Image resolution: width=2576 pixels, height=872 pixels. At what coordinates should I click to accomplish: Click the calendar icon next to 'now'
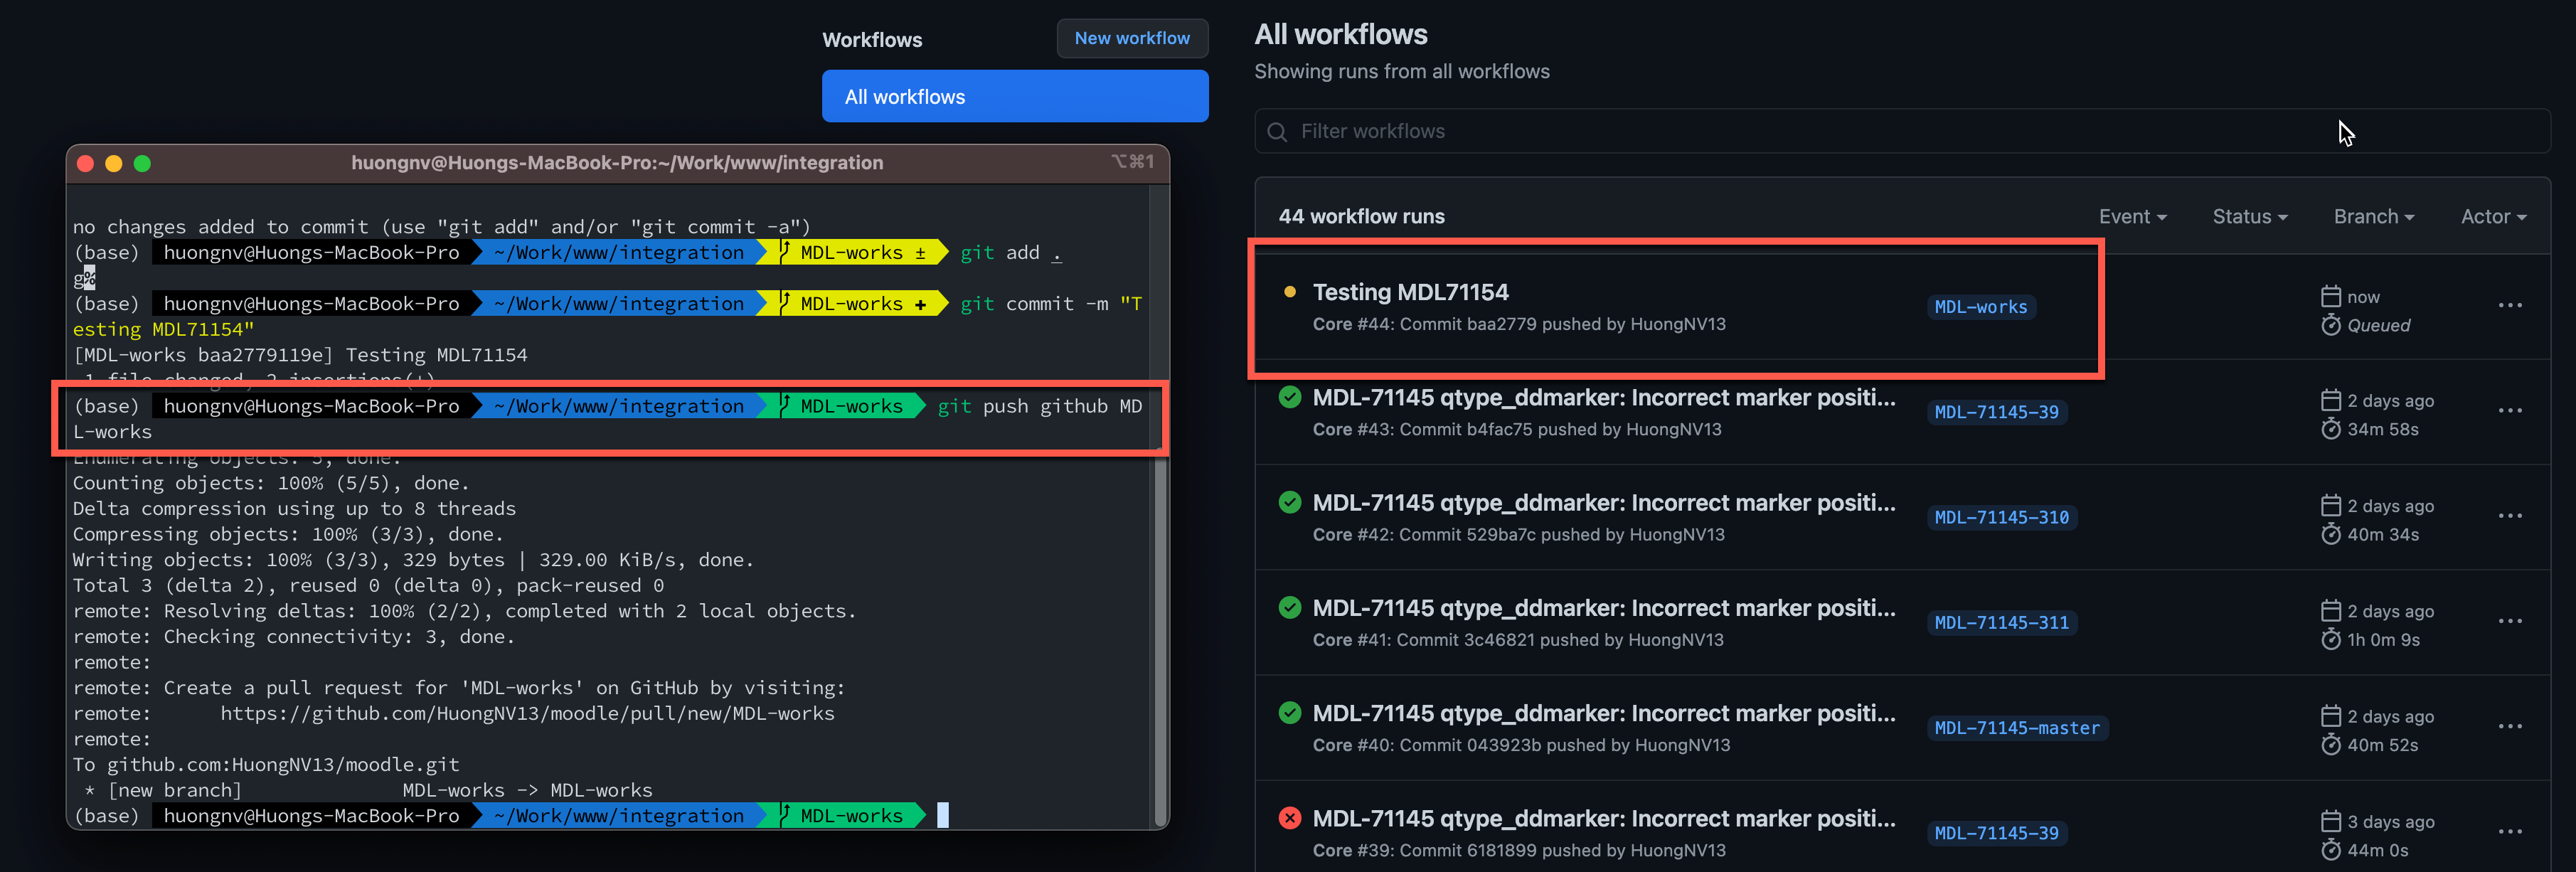(2330, 296)
